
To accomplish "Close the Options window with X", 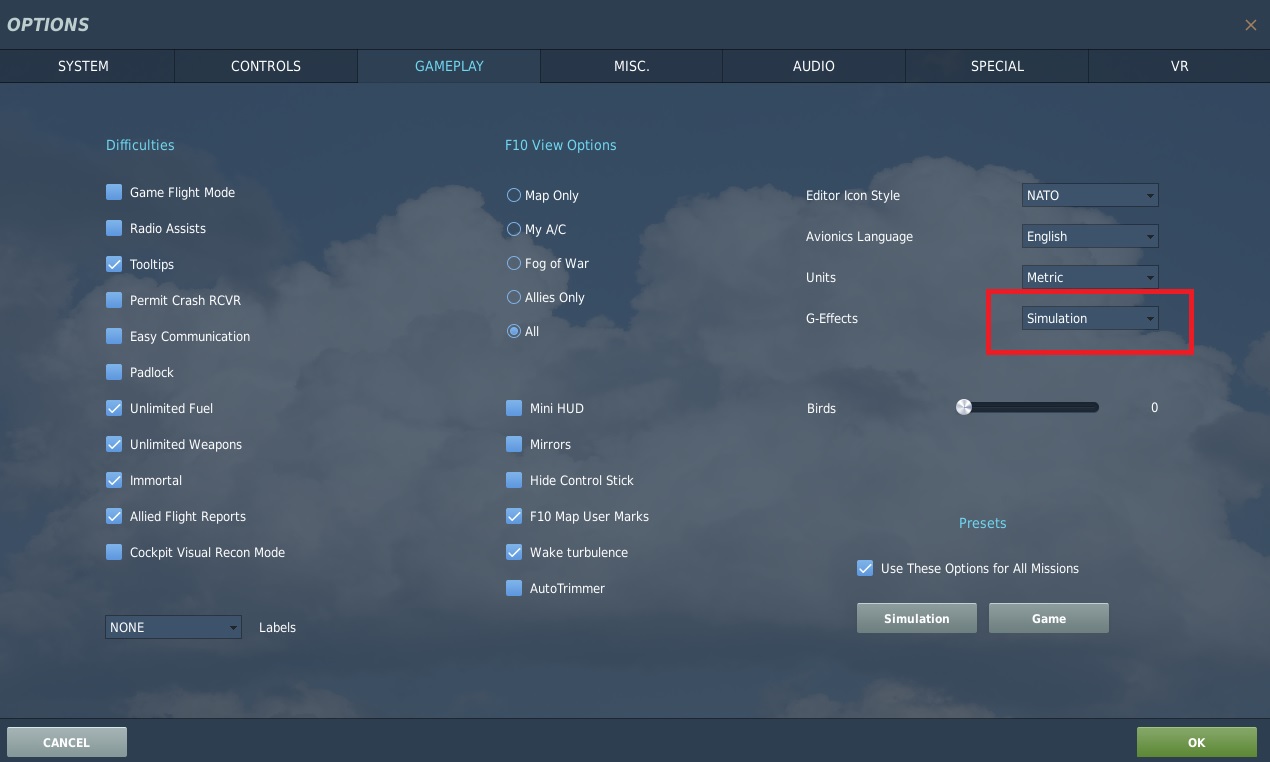I will tap(1250, 25).
